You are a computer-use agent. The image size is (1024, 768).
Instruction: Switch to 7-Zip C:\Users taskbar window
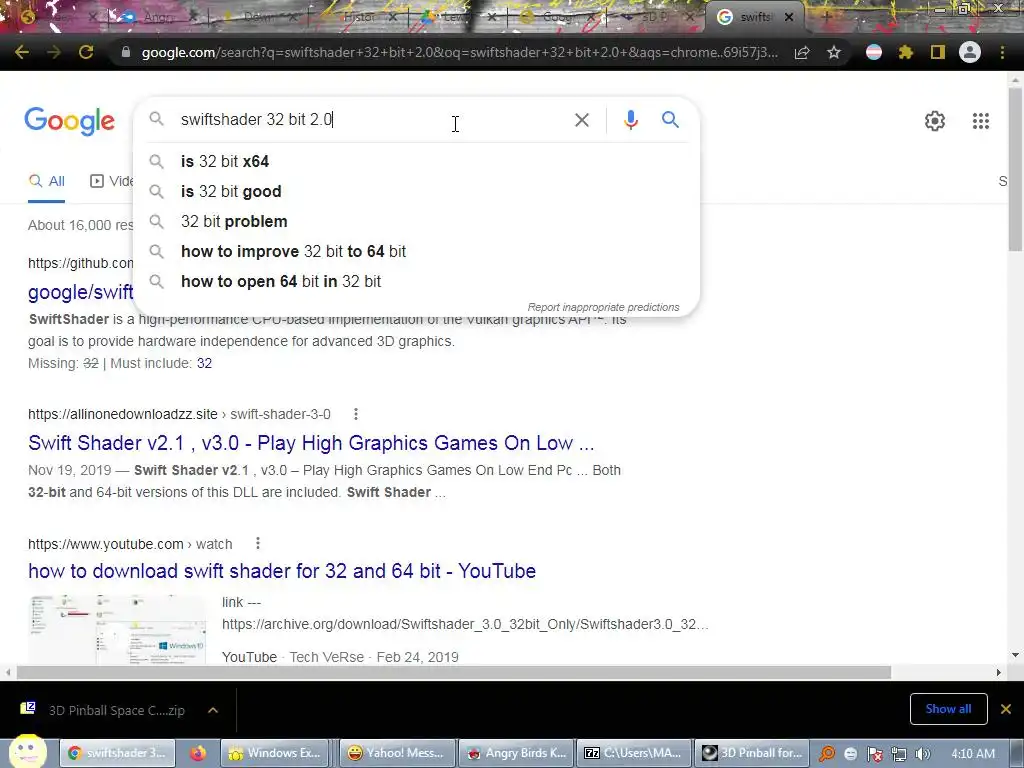click(x=633, y=753)
